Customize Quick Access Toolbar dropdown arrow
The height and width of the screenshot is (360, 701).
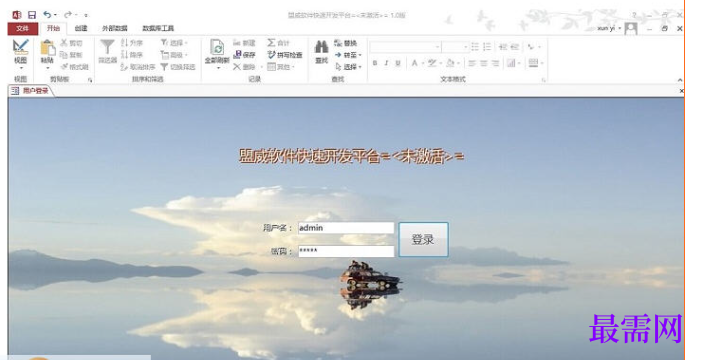tap(86, 15)
